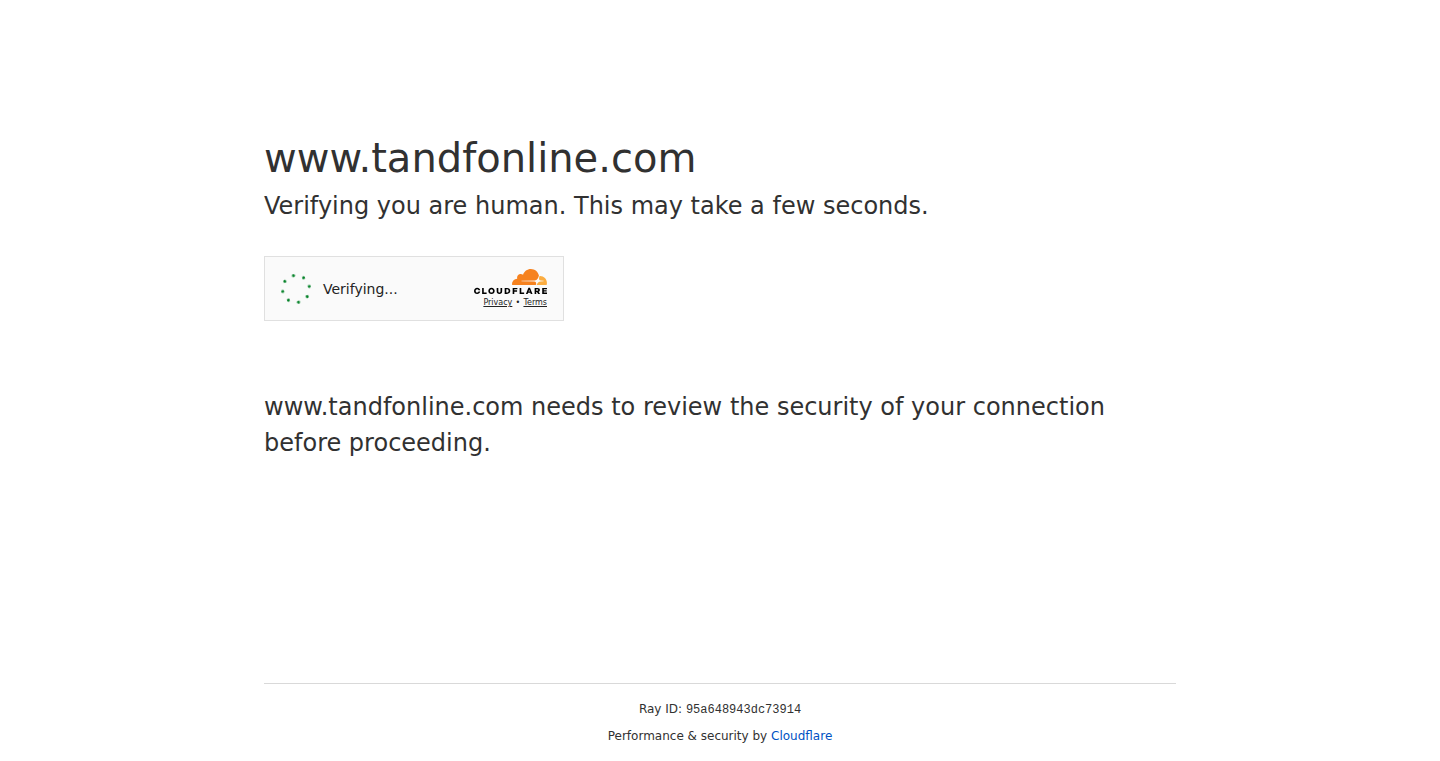Viewport: 1440px width, 761px height.
Task: Click the green spinning verification loader icon
Action: click(296, 289)
